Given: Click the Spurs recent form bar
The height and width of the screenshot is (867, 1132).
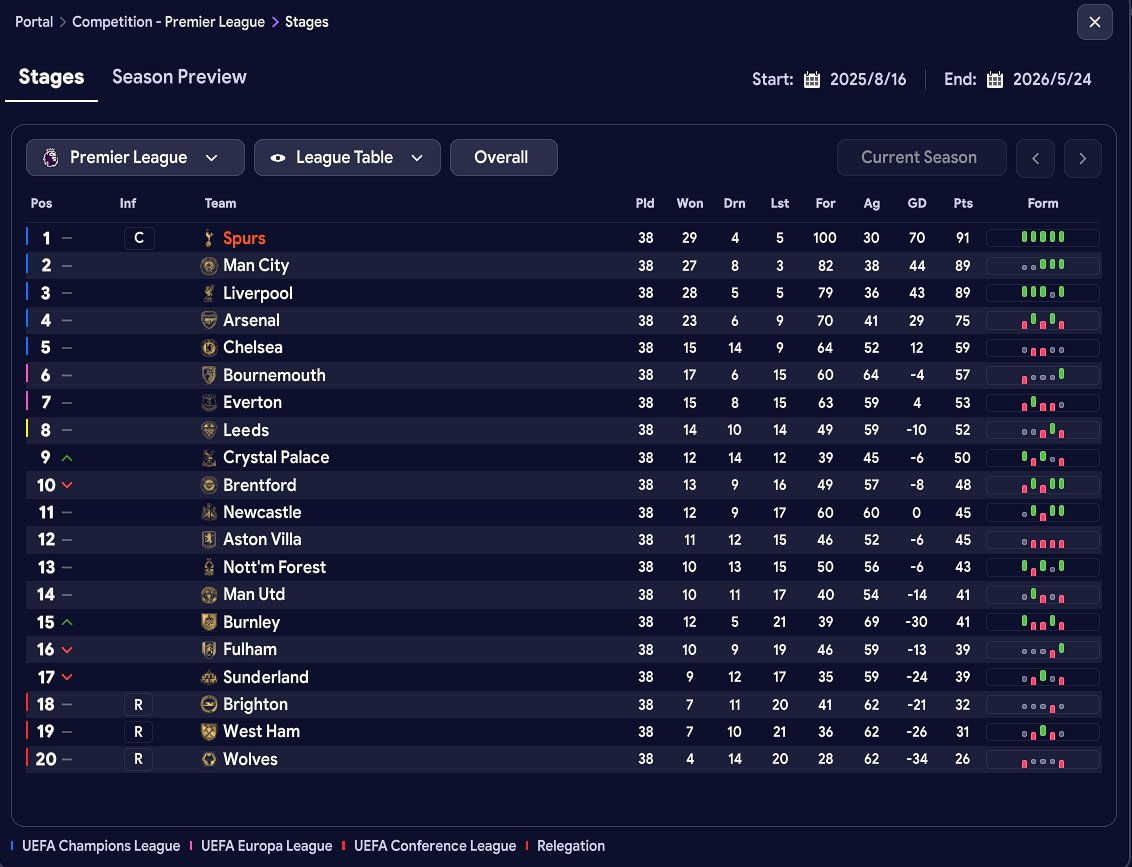Looking at the screenshot, I should click(1042, 238).
